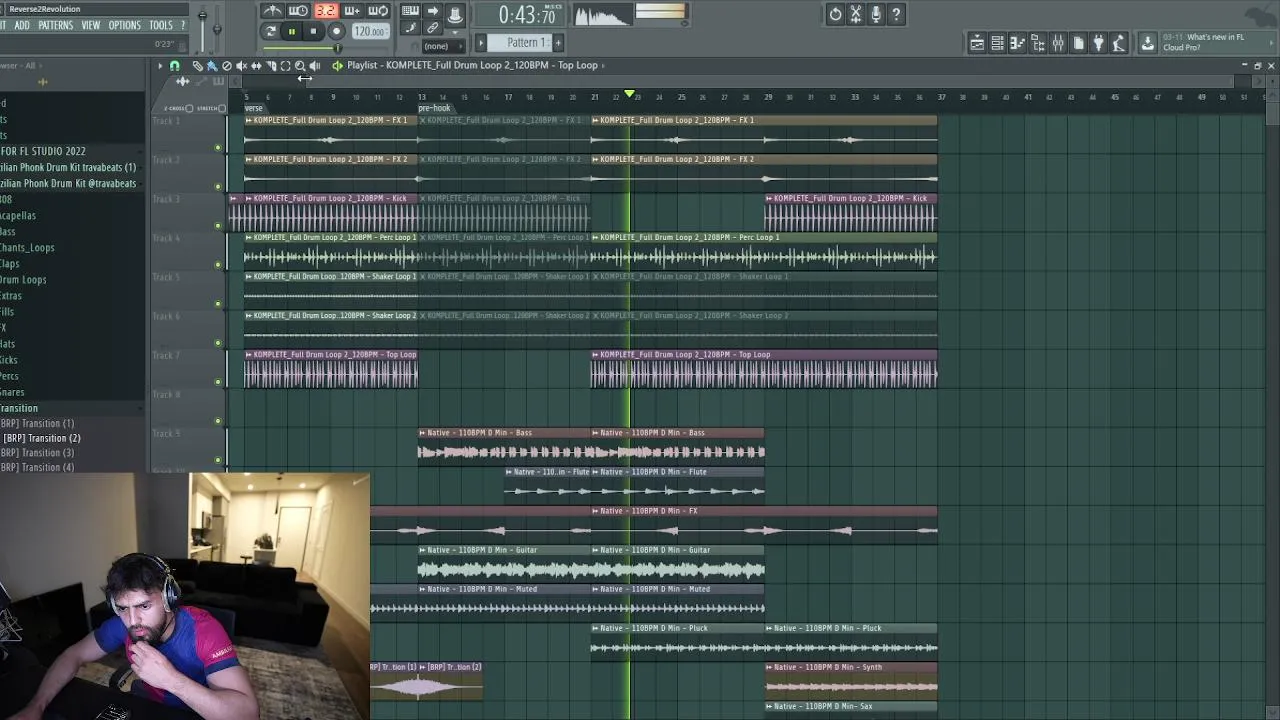Toggle the Playlist snap magnet
Screen dimensions: 1280x720
pyautogui.click(x=174, y=66)
